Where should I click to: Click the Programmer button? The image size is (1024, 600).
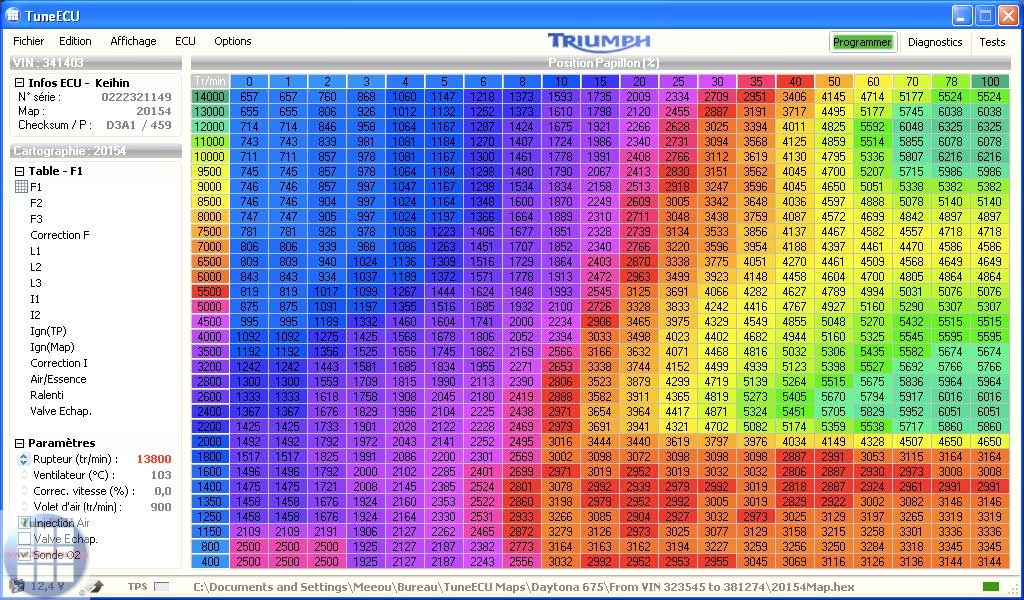pos(862,42)
